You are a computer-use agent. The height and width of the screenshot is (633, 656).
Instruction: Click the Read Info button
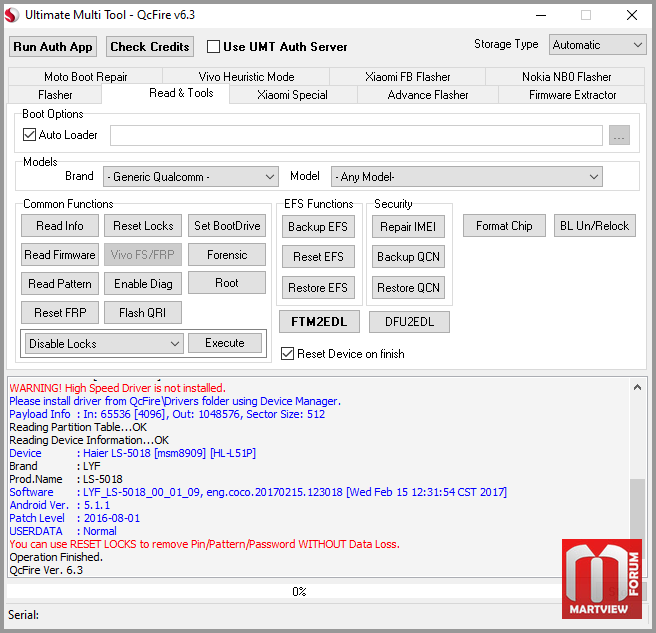point(60,226)
